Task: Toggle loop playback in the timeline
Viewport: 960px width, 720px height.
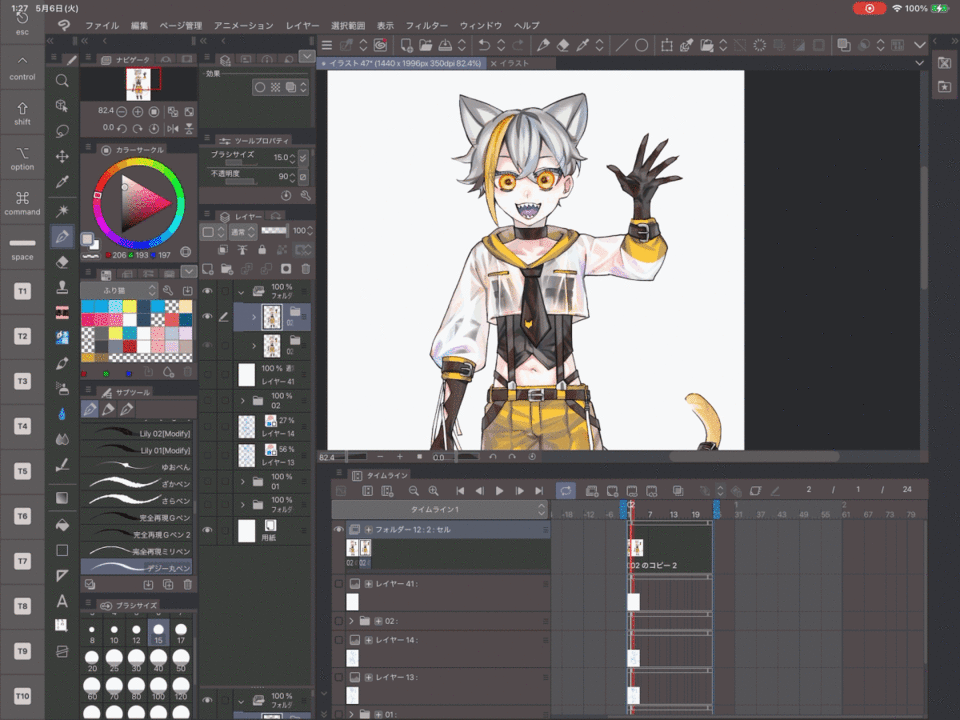Action: point(566,490)
